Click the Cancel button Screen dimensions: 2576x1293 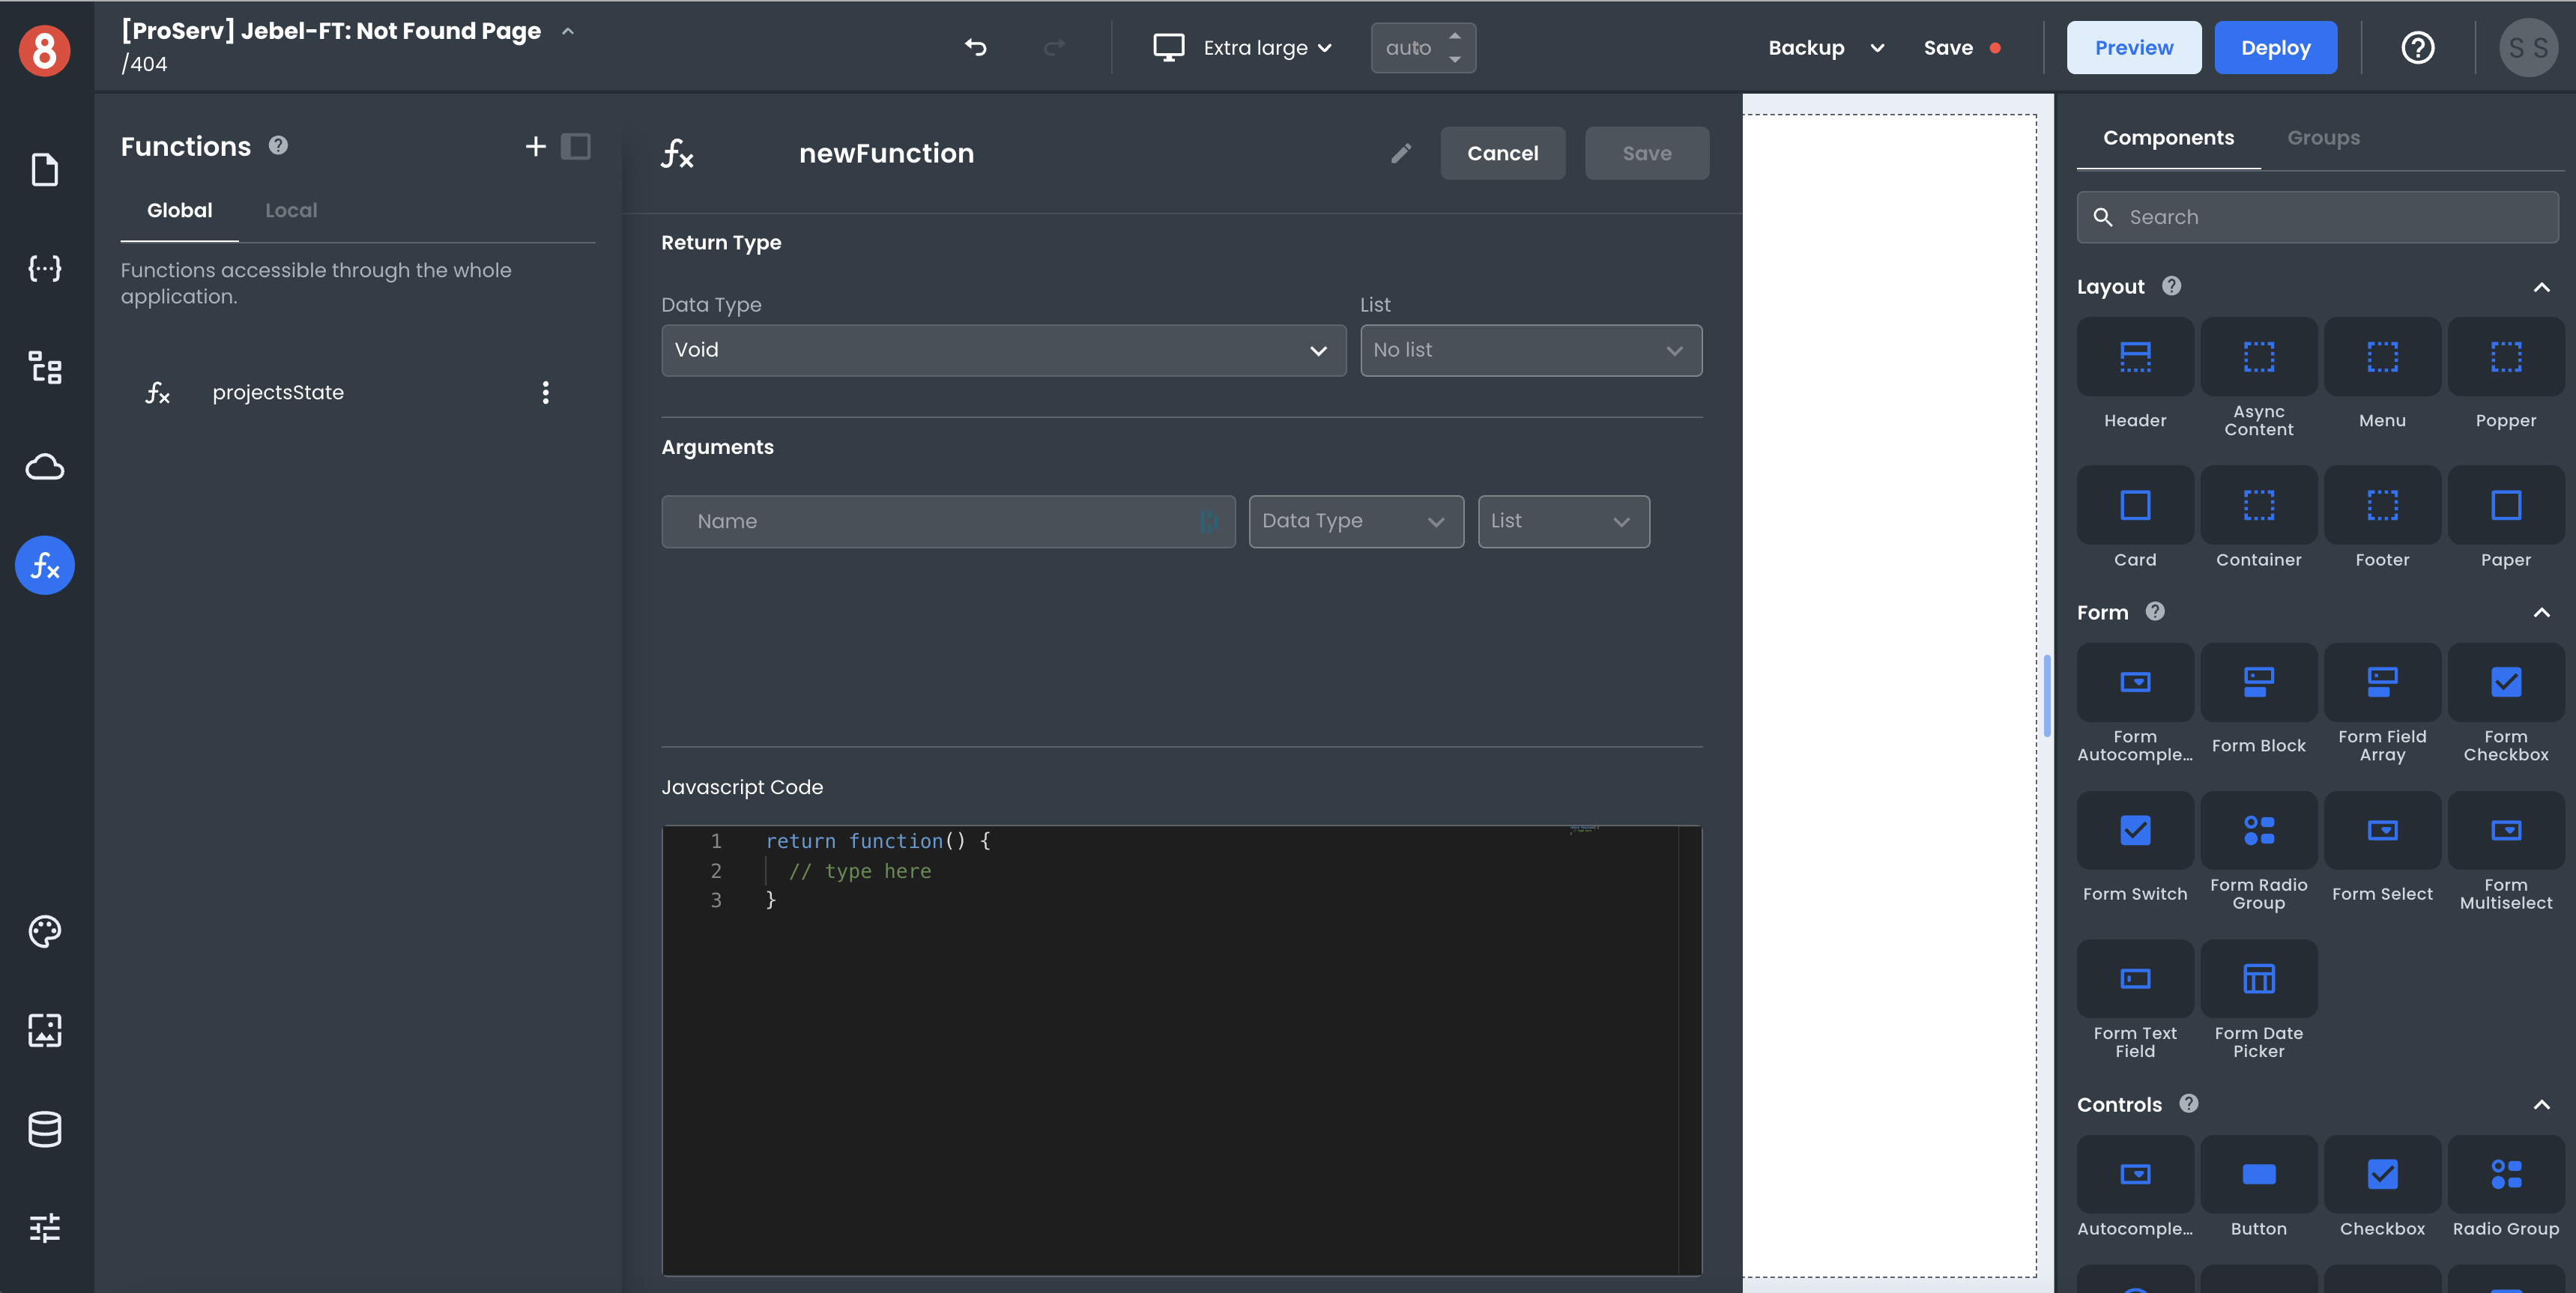point(1502,153)
